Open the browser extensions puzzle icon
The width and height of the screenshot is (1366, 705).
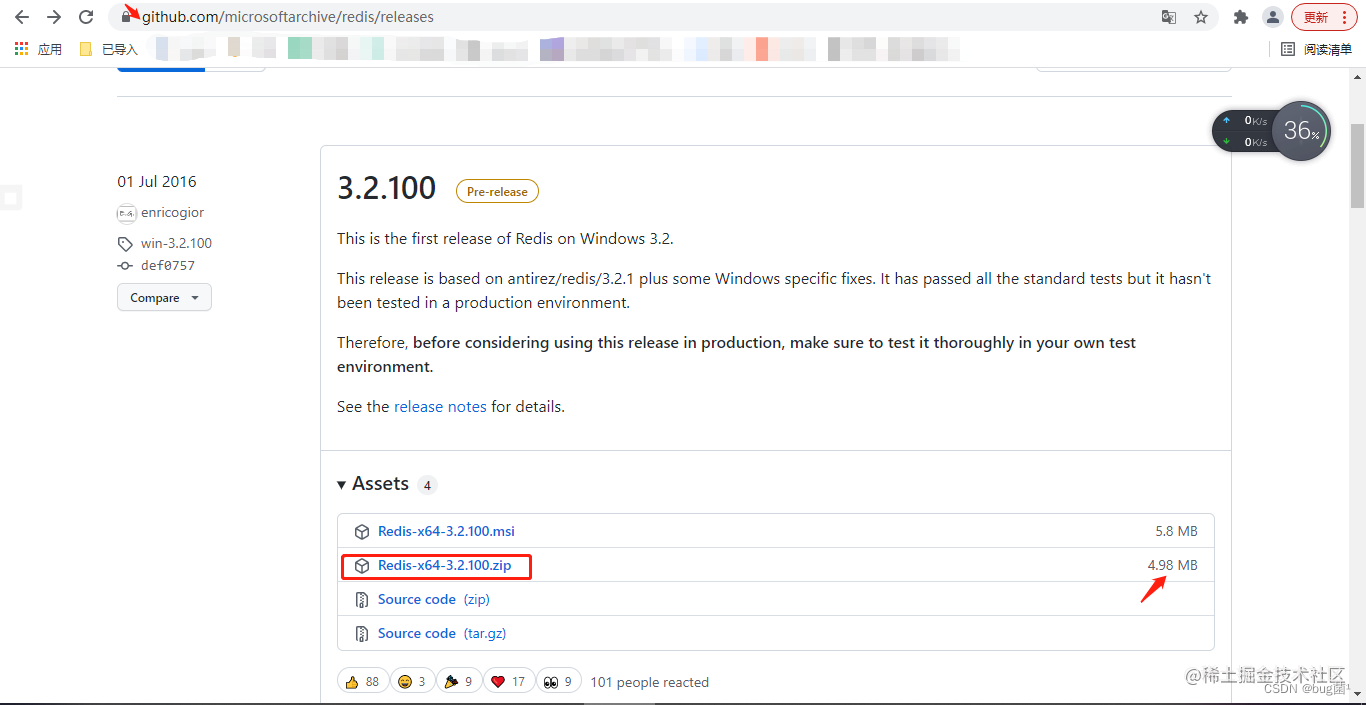click(1239, 17)
